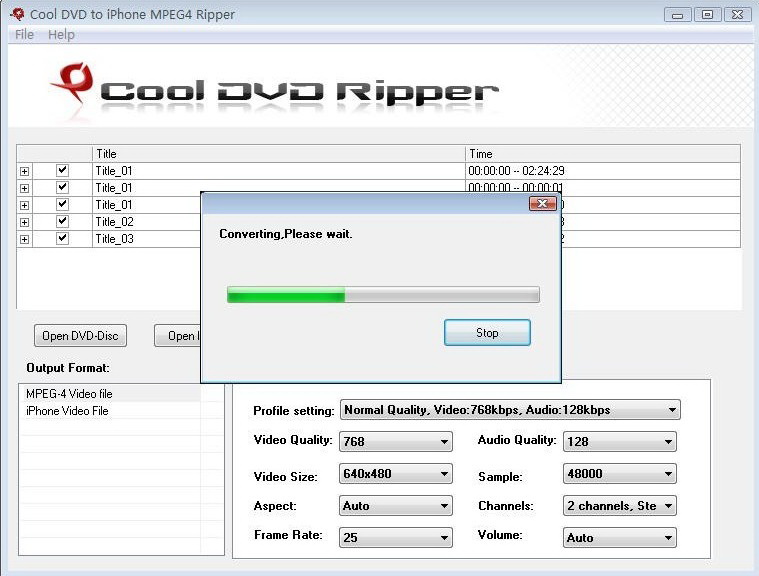Uncheck the third Title_01 row checkbox
This screenshot has width=759, height=576.
click(62, 204)
